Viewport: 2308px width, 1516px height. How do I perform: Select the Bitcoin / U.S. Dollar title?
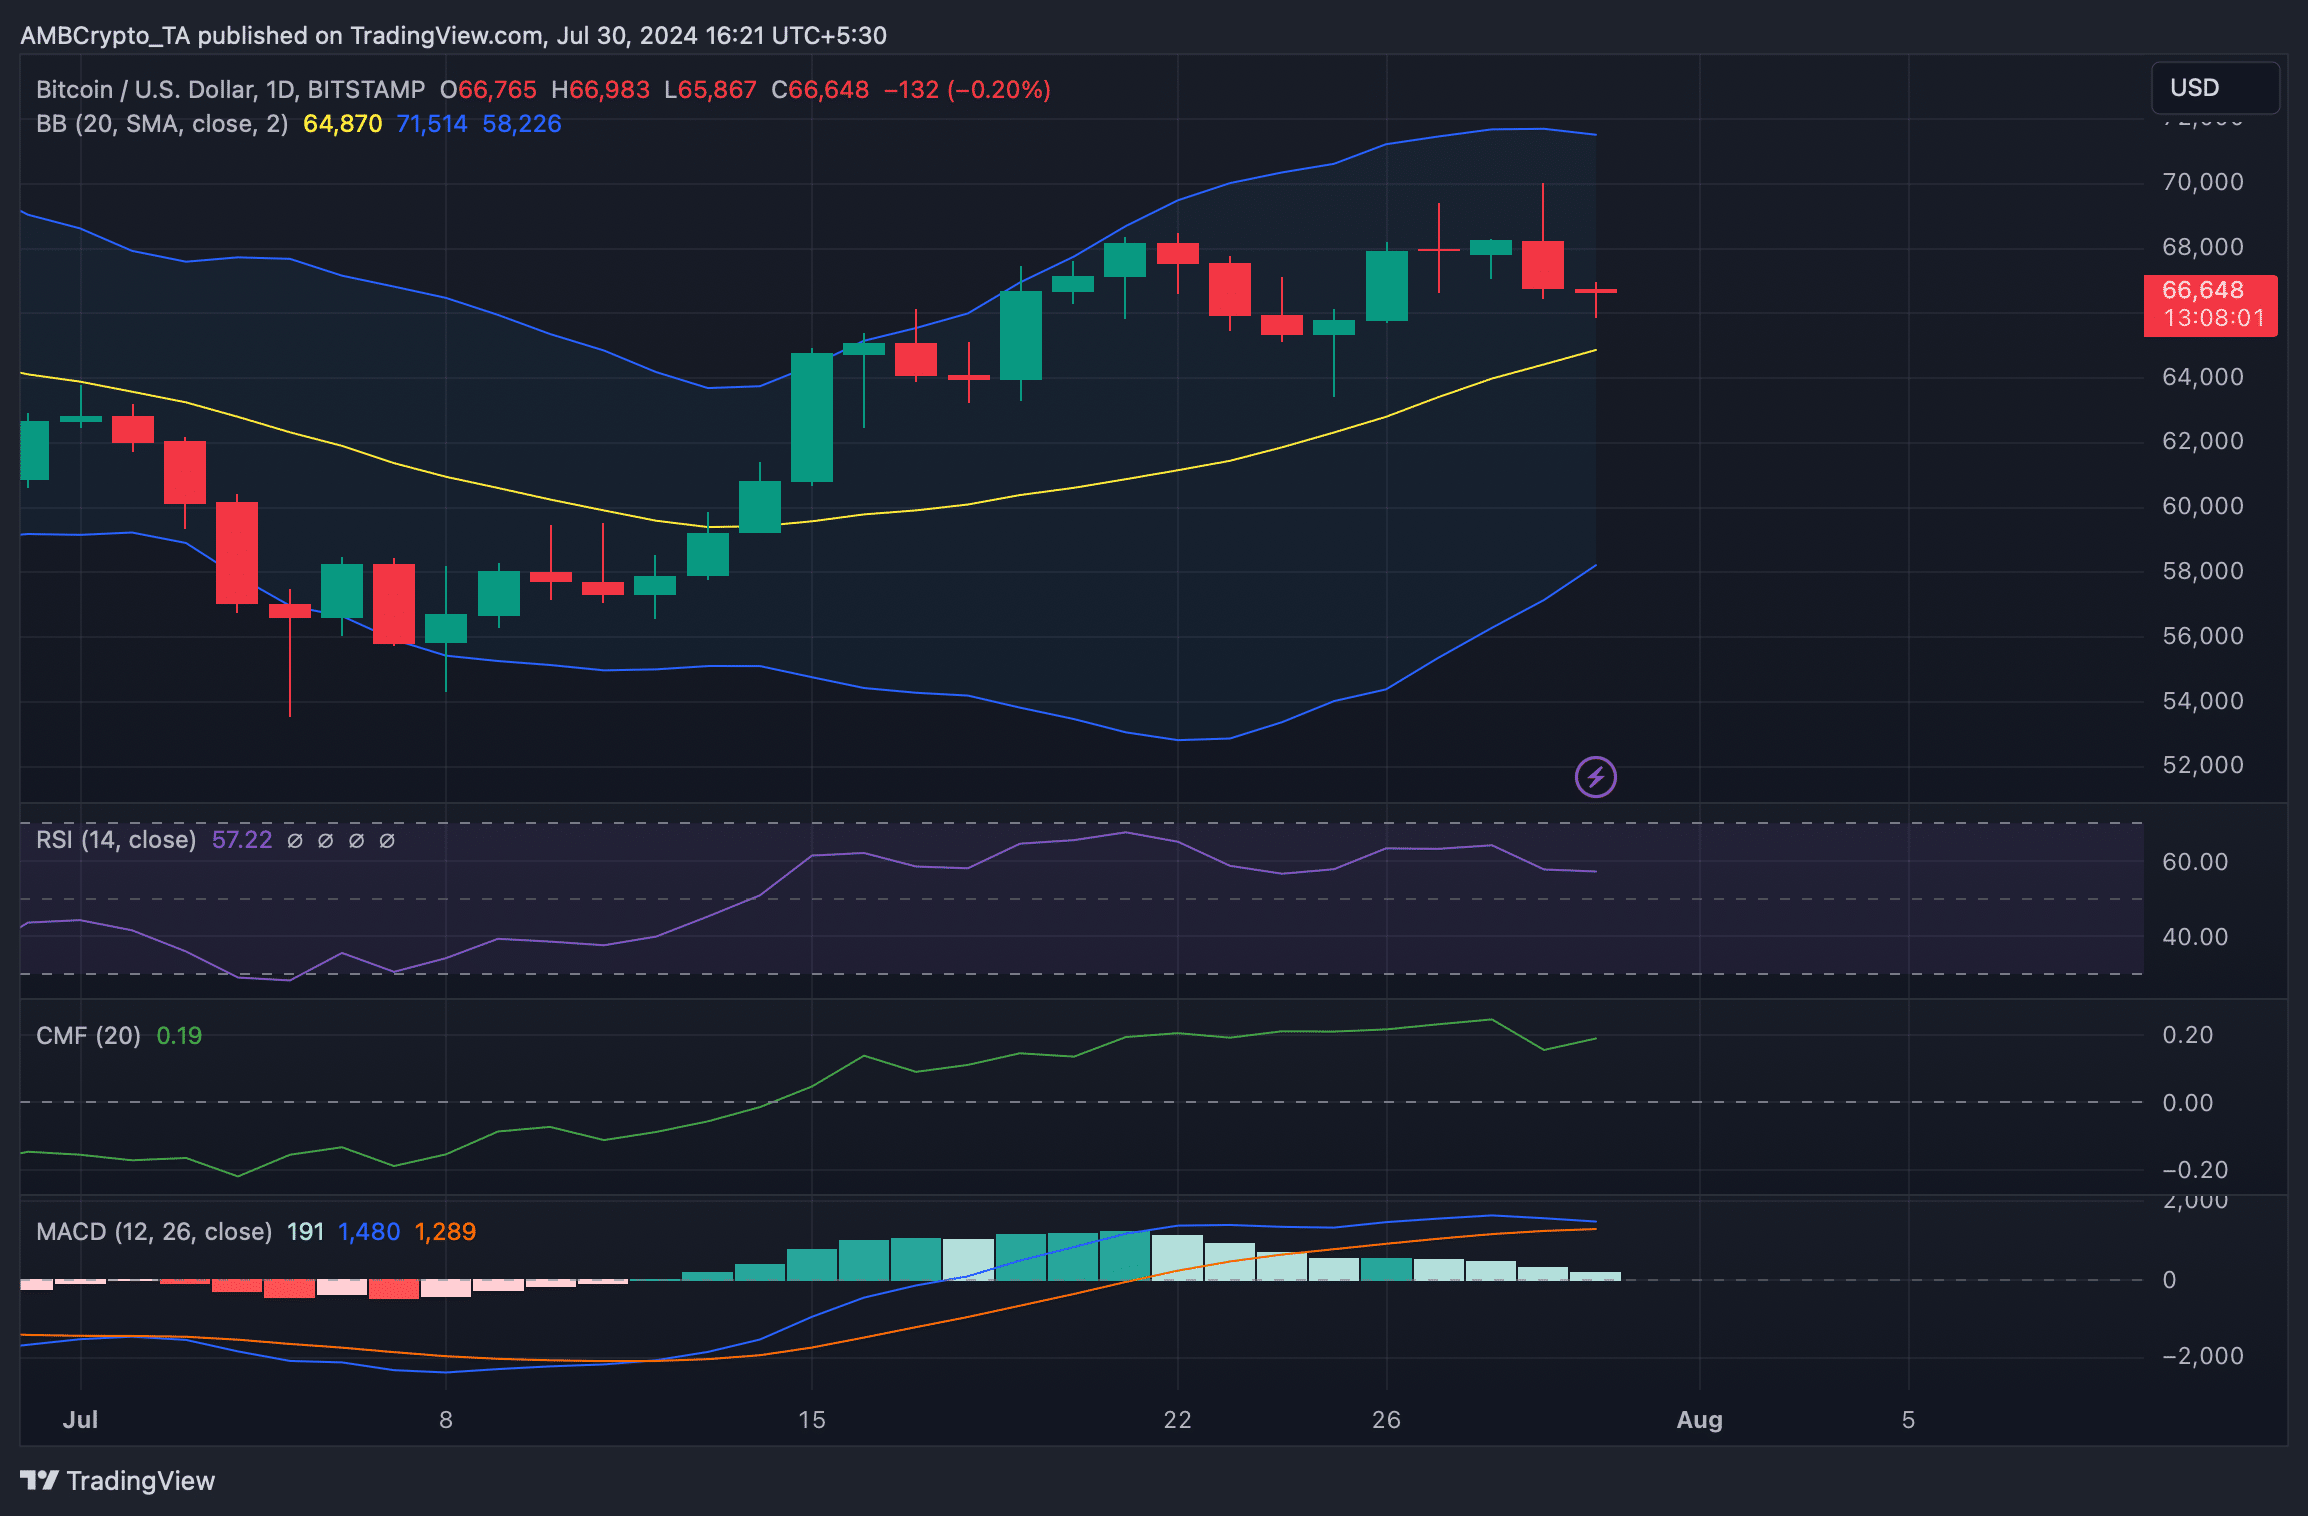[230, 90]
